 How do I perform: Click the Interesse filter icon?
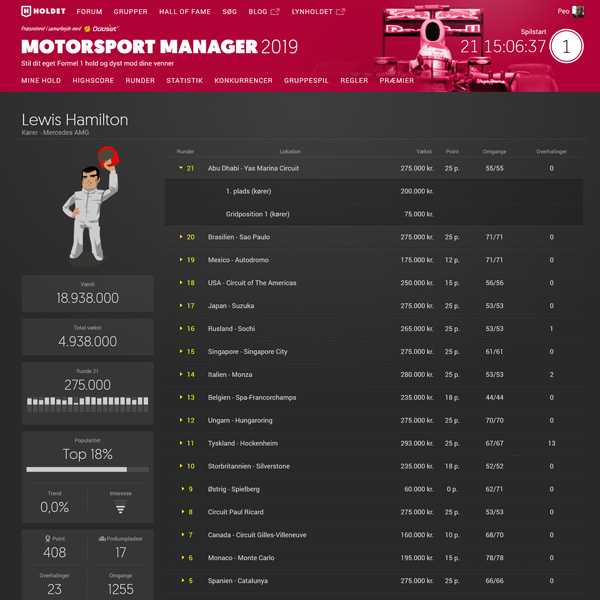121,508
